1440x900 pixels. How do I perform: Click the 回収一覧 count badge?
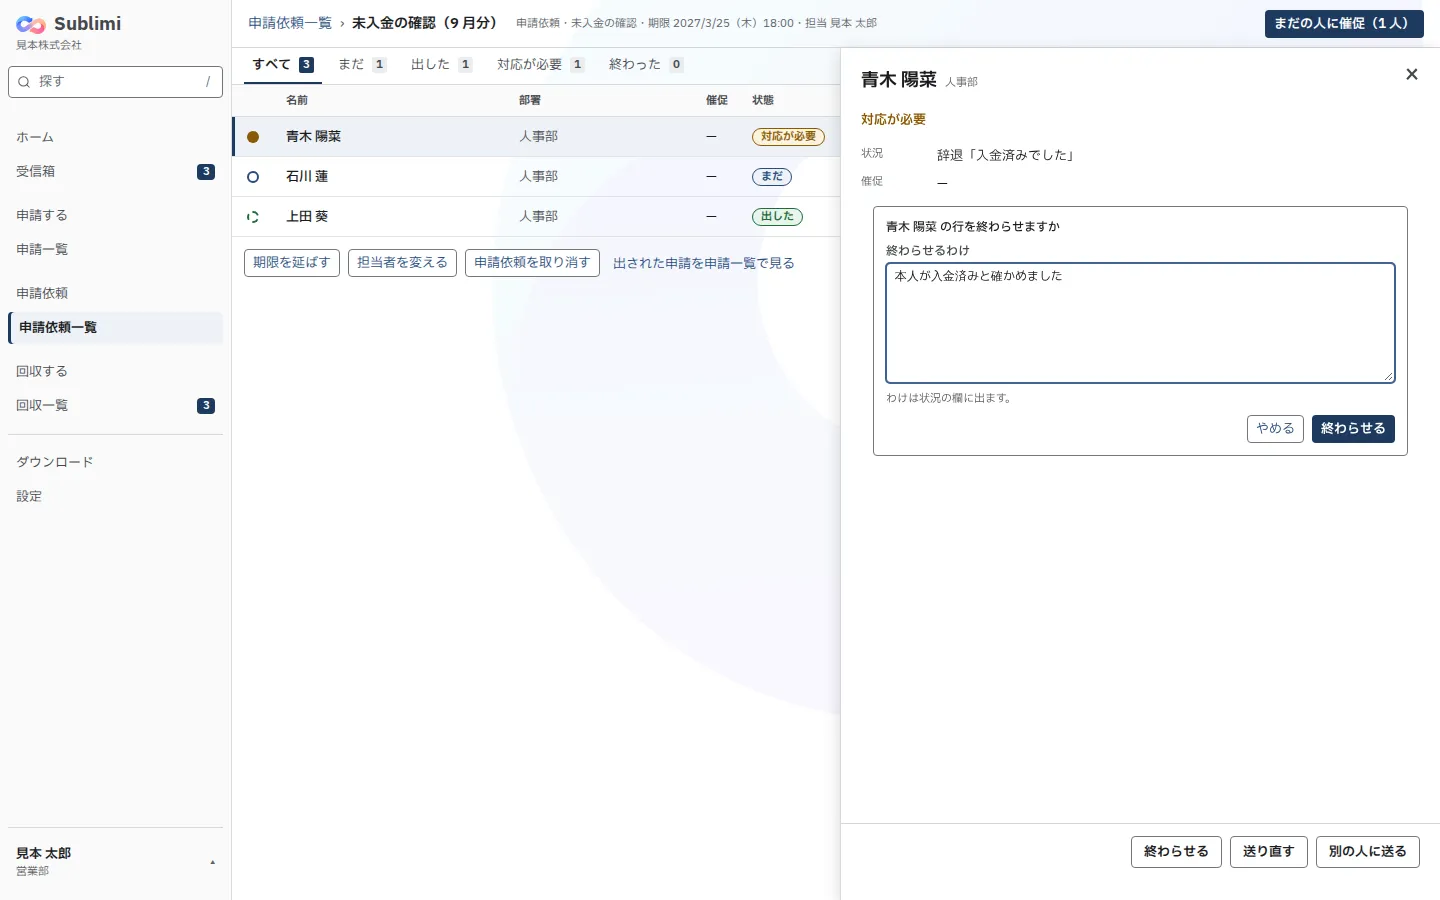click(x=206, y=406)
